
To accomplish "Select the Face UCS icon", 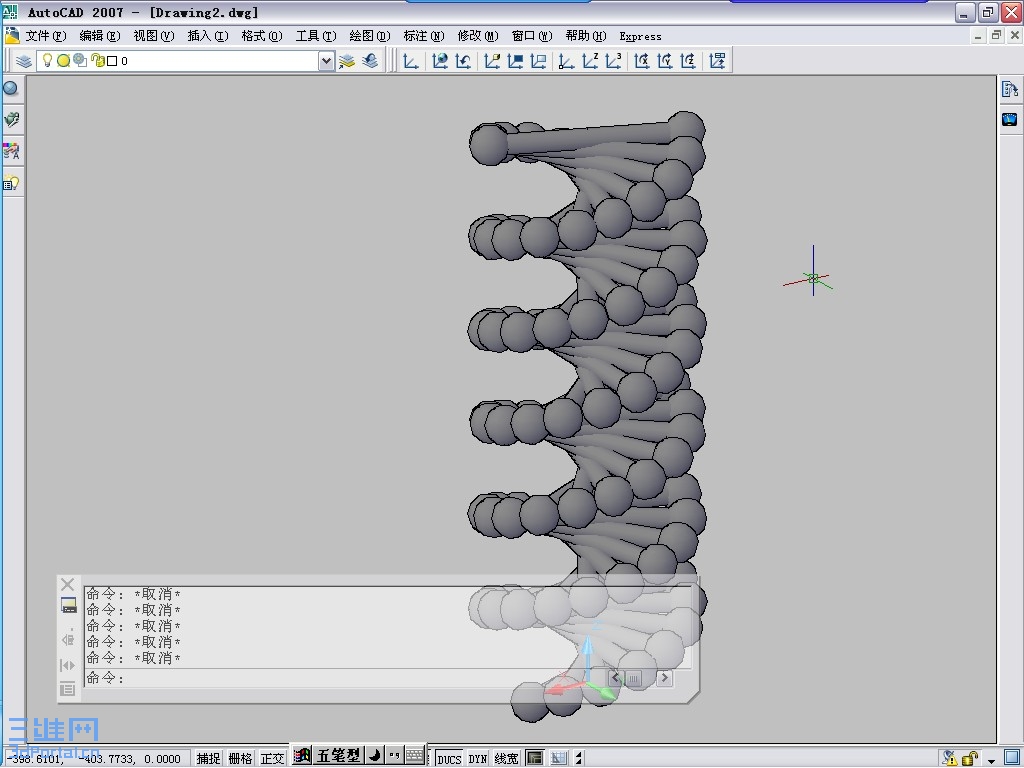I will coord(492,61).
